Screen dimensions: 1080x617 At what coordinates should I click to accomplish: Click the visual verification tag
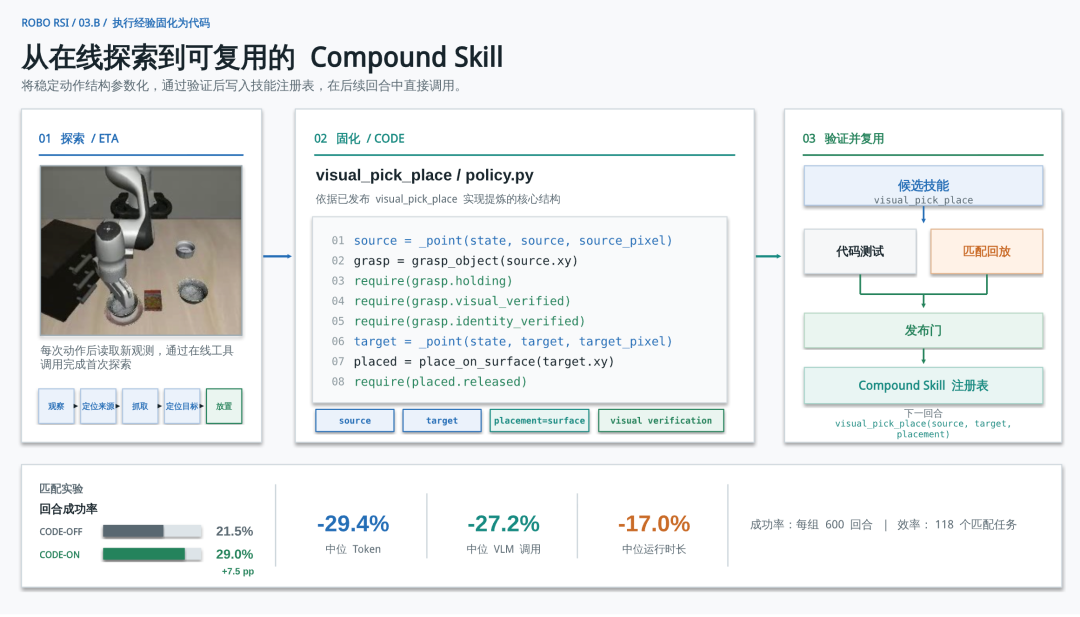click(661, 421)
